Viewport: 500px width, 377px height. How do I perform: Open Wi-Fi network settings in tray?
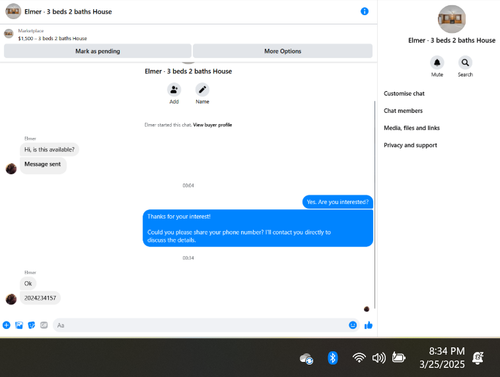(x=359, y=358)
